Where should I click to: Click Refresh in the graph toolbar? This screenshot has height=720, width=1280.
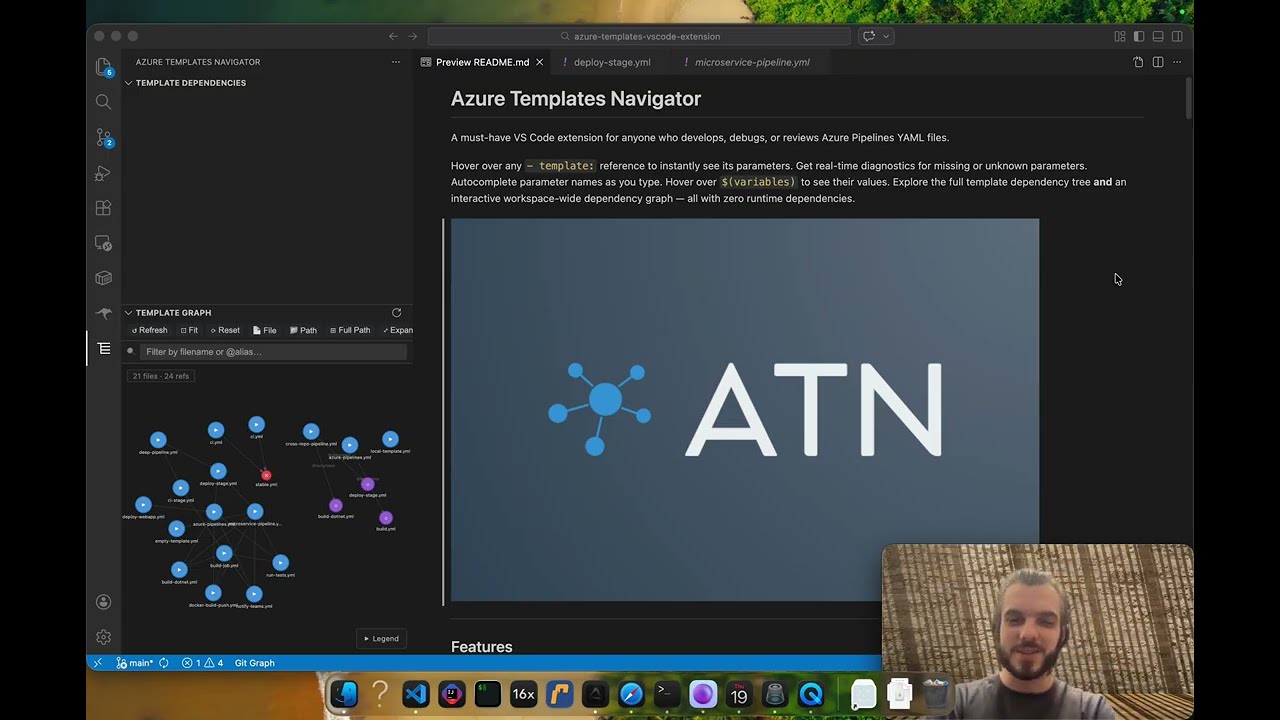150,330
